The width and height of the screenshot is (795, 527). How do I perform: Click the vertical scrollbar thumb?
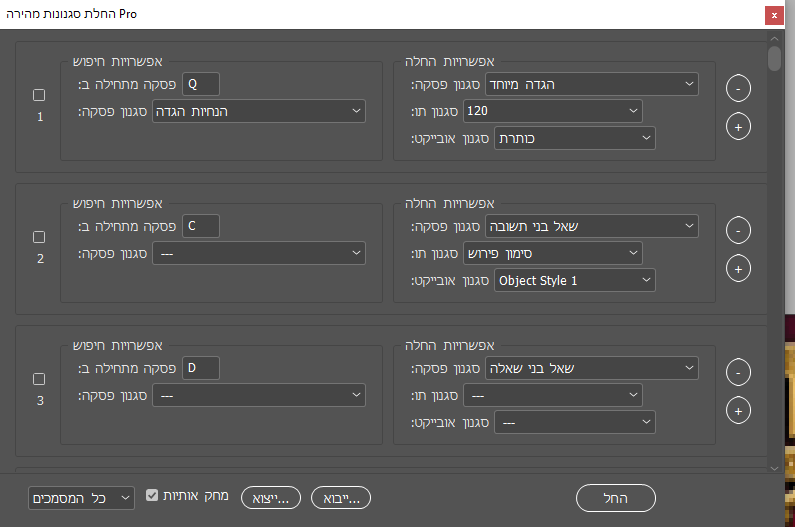774,58
